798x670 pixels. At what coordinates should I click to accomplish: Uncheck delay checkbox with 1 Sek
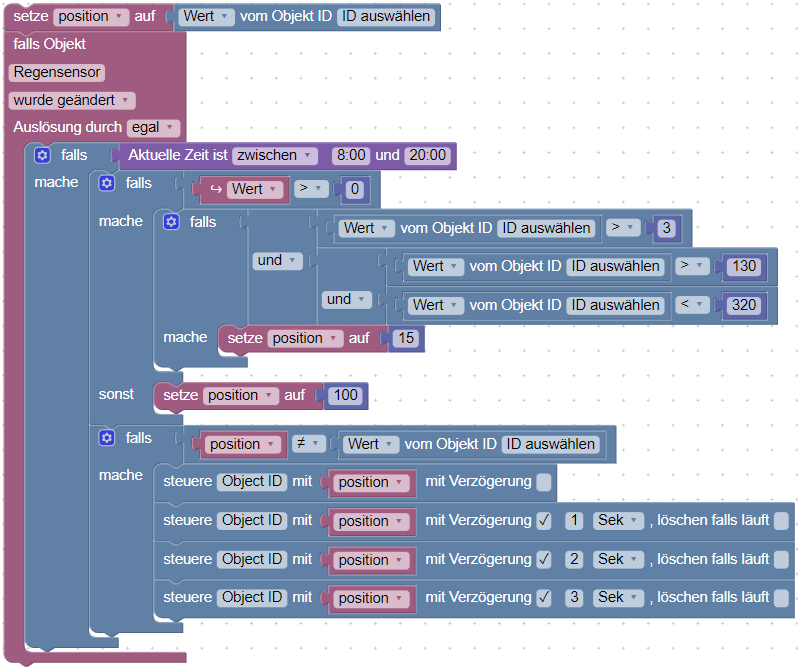544,521
